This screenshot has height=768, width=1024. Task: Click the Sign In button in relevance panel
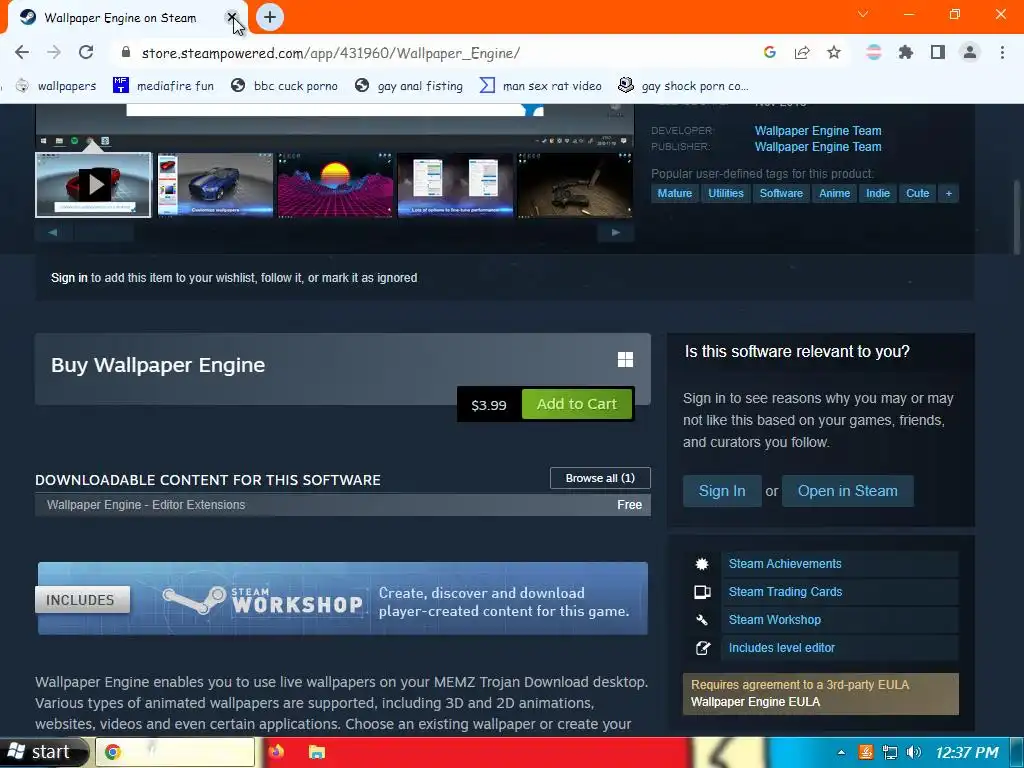(x=722, y=491)
